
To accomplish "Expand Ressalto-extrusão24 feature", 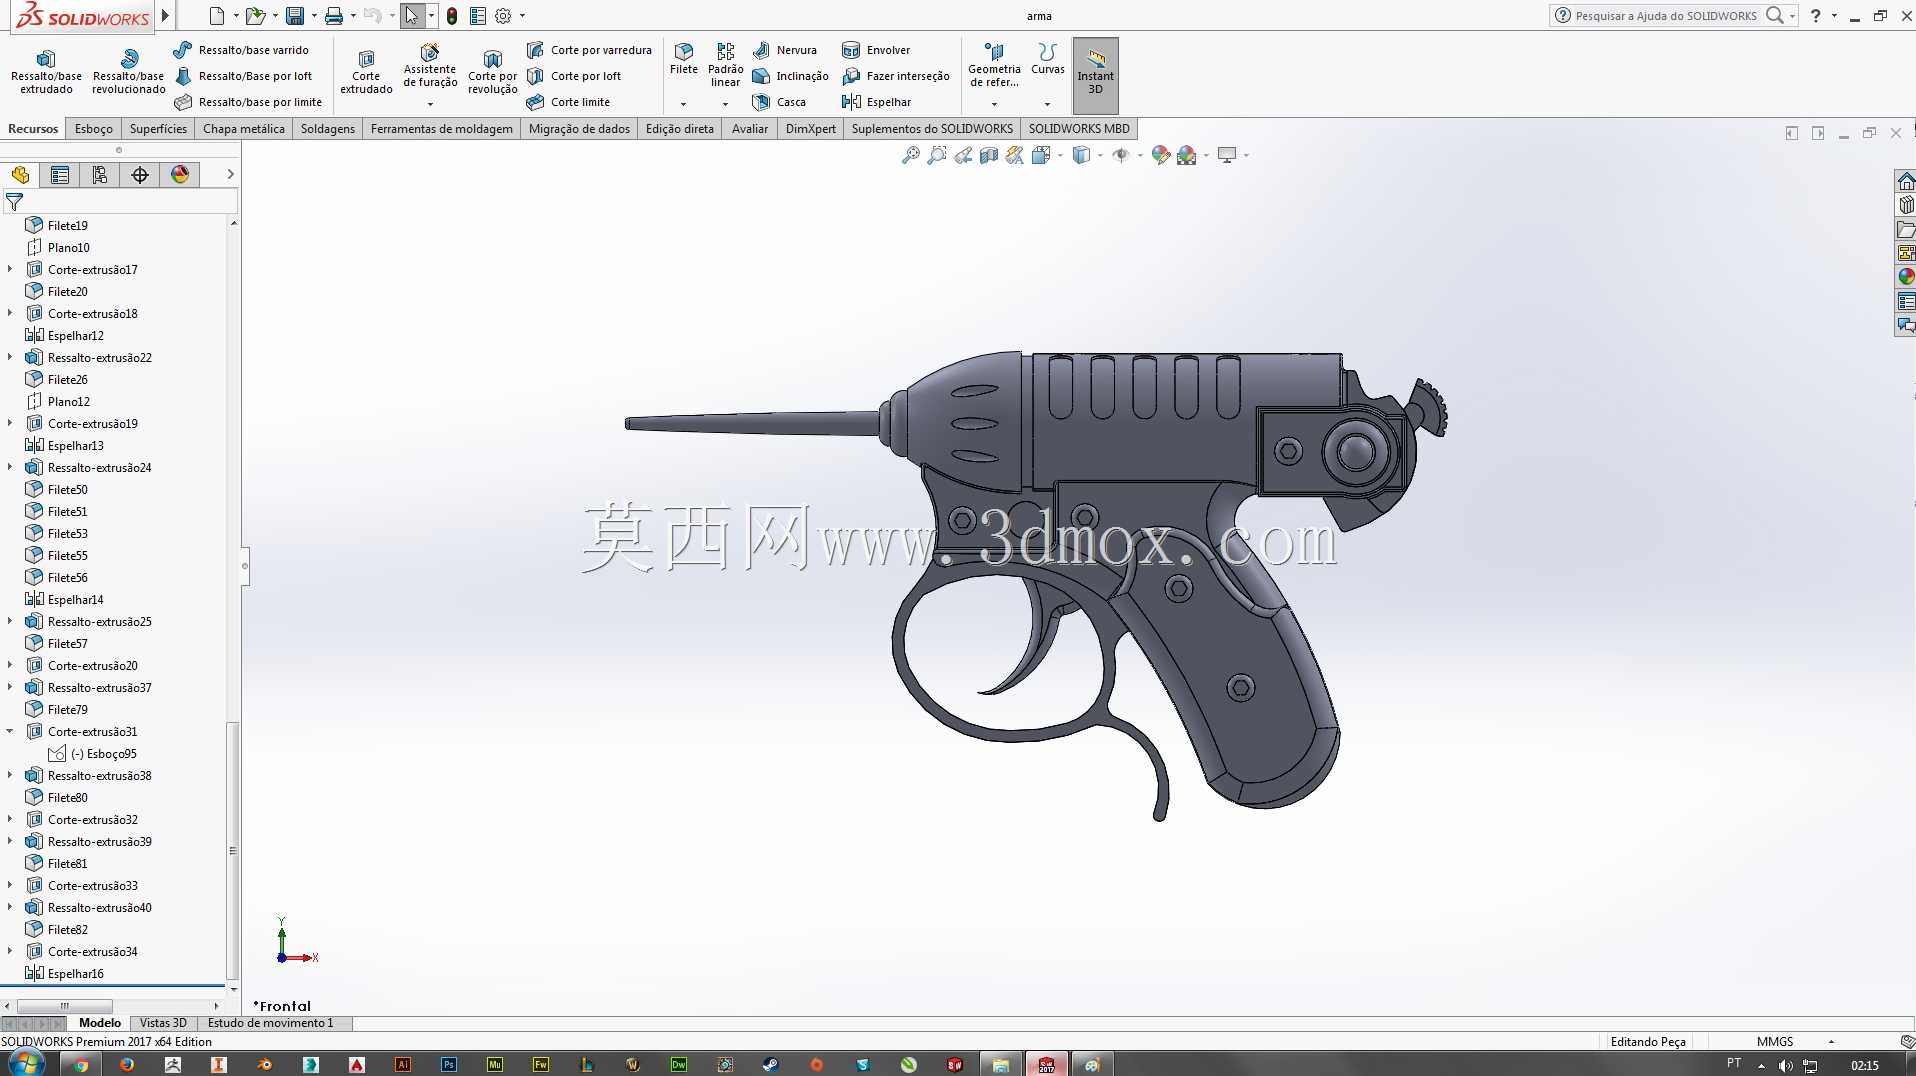I will (10, 467).
